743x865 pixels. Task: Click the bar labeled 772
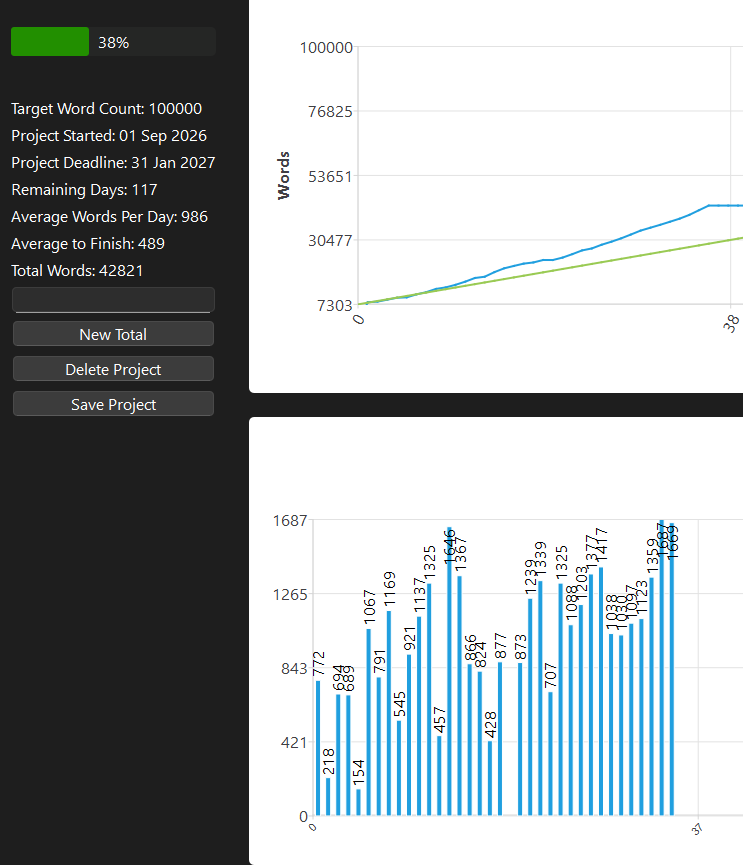[318, 748]
